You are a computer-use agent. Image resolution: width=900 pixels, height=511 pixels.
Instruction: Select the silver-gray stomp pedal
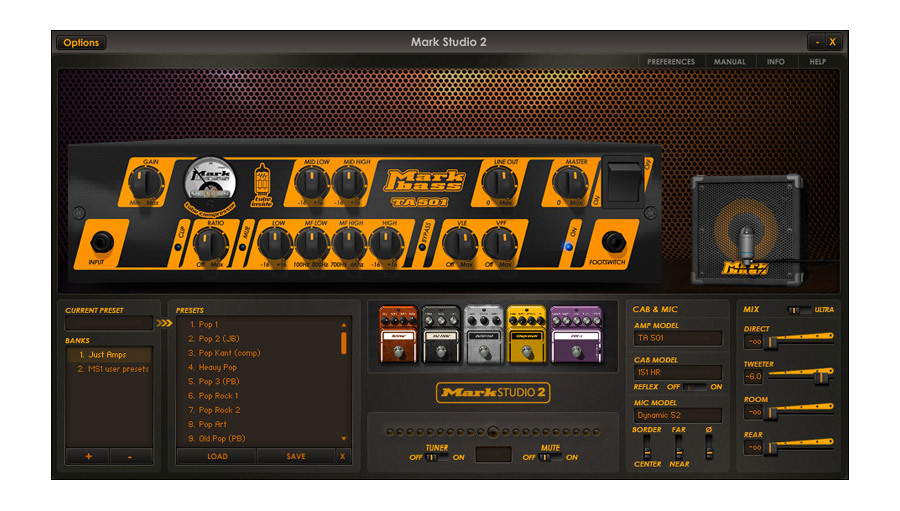point(483,335)
